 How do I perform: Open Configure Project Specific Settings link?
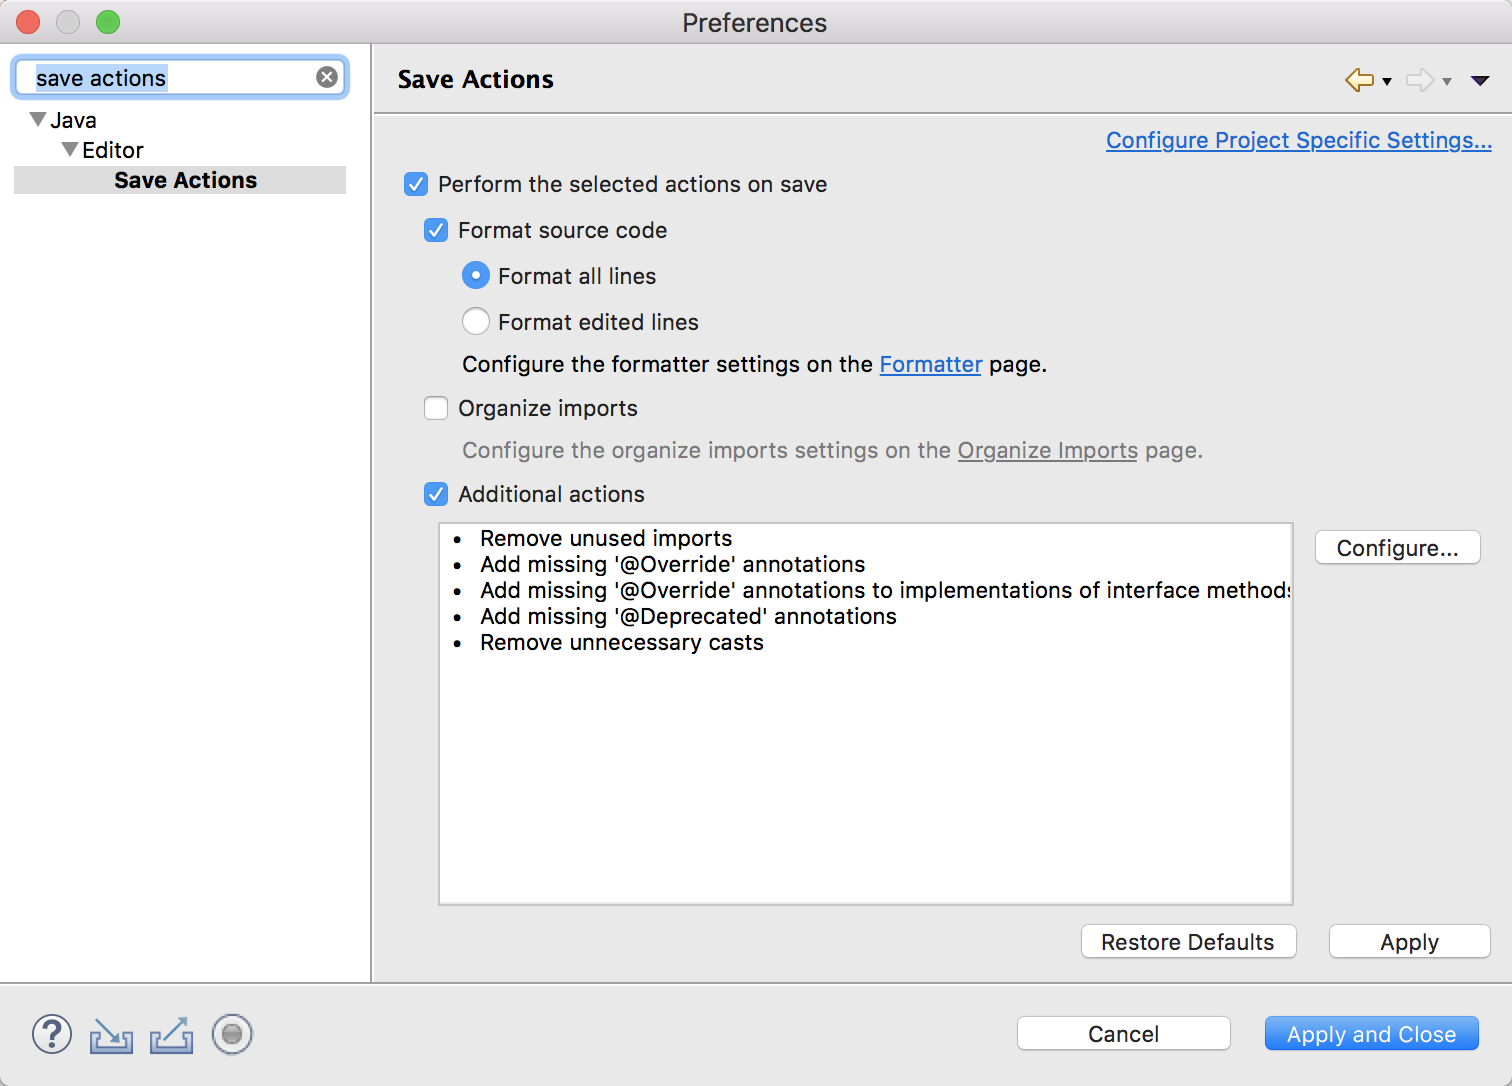(x=1298, y=140)
